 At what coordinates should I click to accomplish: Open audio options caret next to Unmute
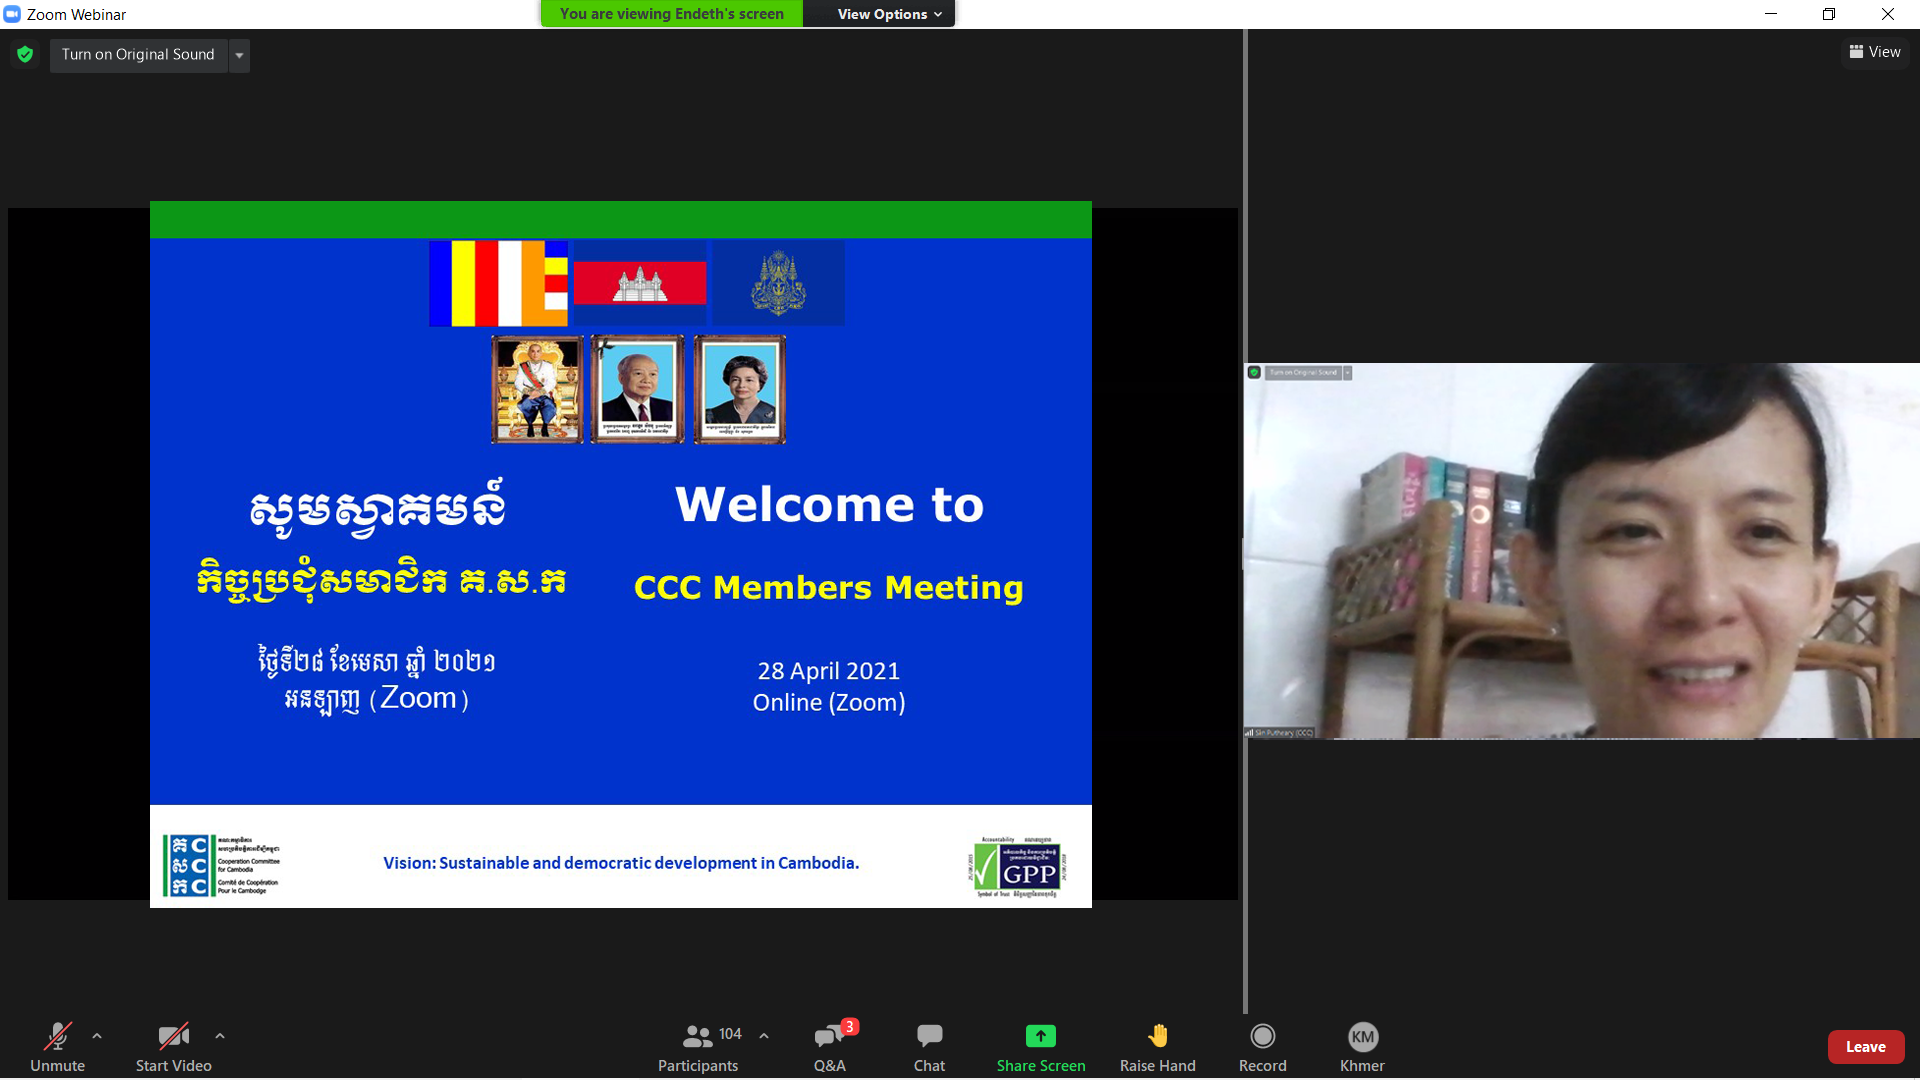click(97, 1036)
